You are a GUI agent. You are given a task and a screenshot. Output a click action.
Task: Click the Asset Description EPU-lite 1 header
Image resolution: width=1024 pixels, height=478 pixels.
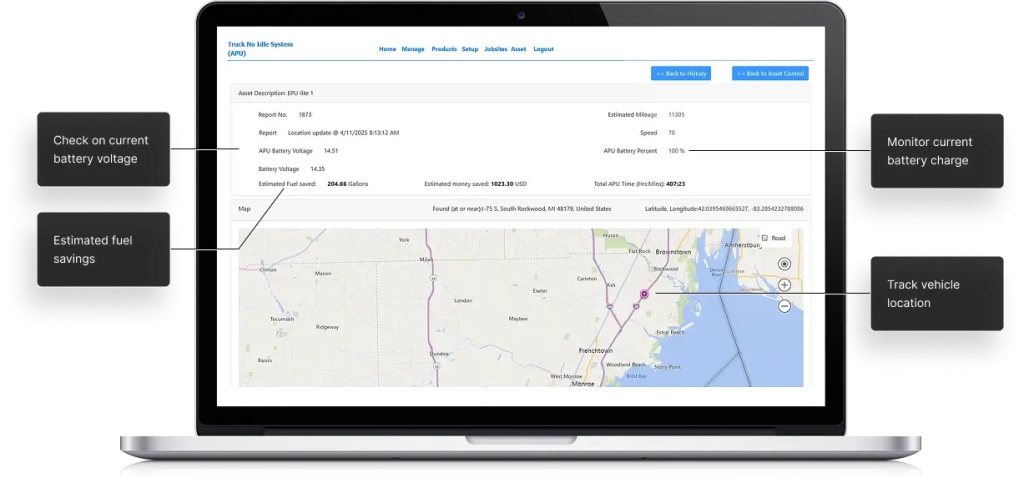(x=275, y=93)
